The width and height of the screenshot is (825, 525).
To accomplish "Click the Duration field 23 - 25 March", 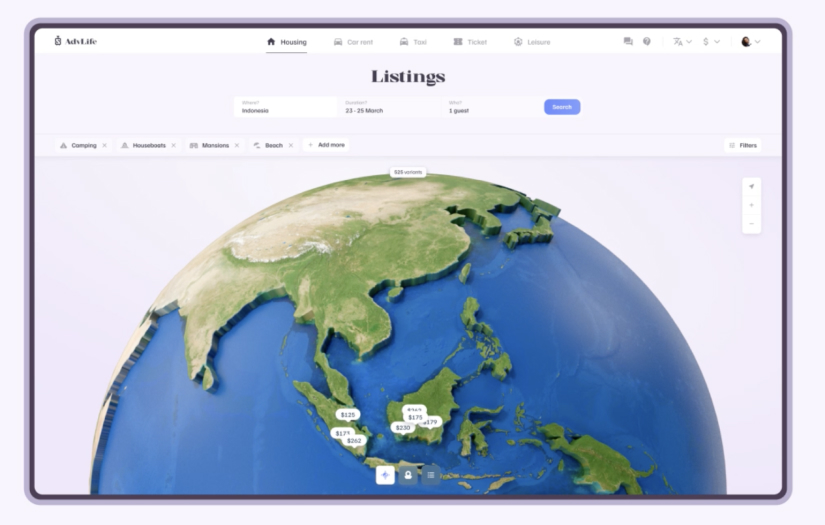I will (388, 107).
